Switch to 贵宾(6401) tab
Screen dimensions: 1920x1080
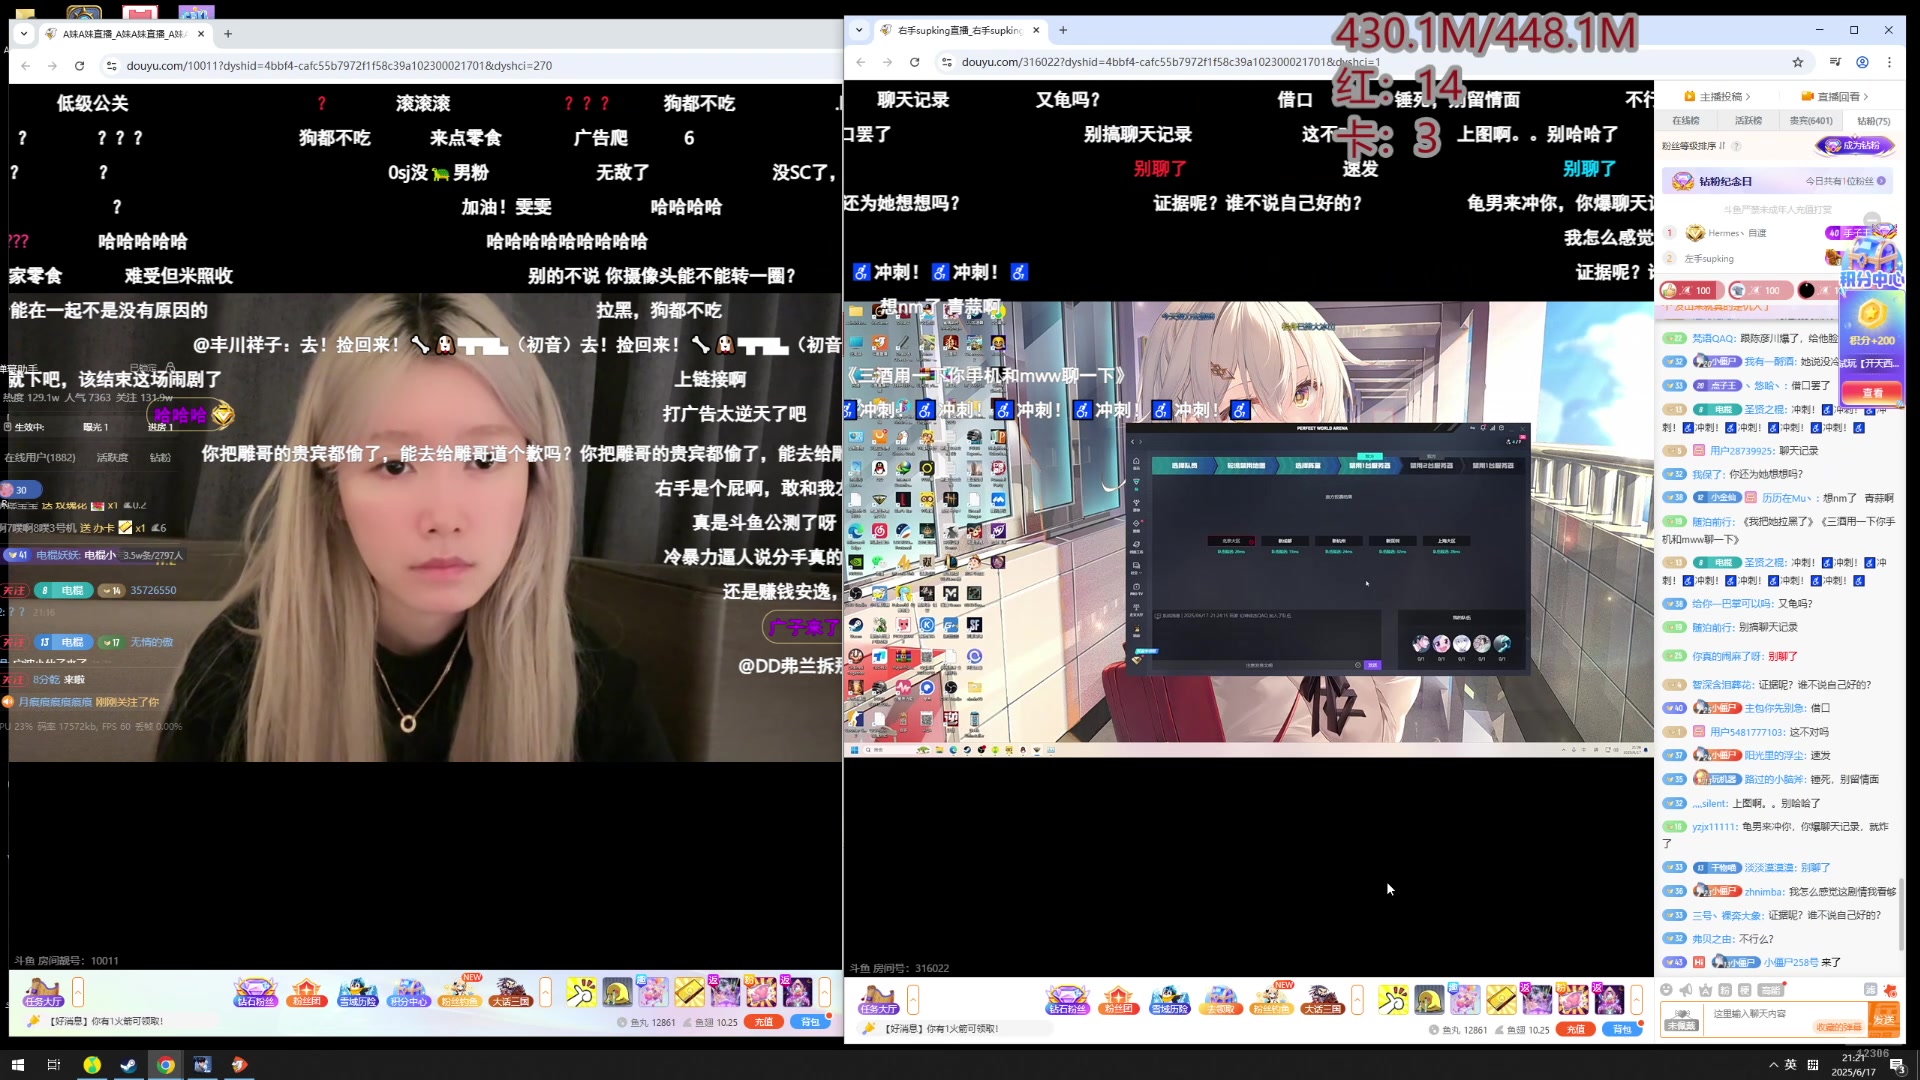pyautogui.click(x=1811, y=121)
